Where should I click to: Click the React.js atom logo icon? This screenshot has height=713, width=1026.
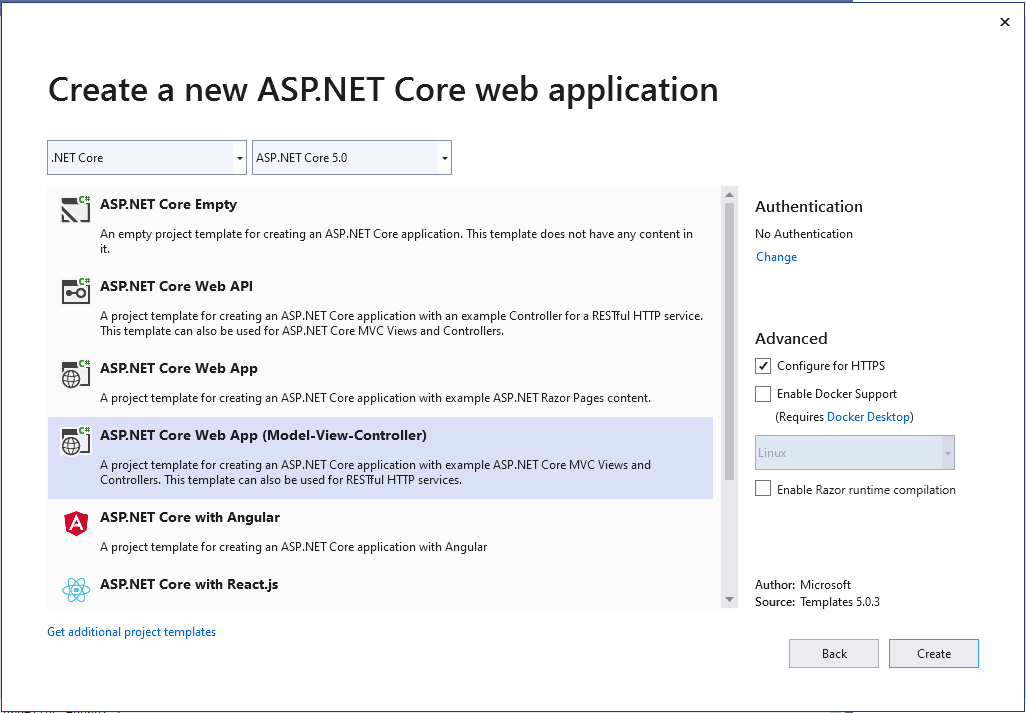(76, 590)
